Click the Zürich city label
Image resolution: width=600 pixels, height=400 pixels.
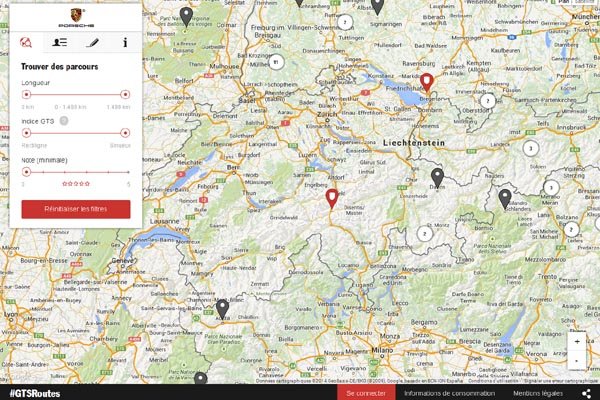tap(326, 114)
